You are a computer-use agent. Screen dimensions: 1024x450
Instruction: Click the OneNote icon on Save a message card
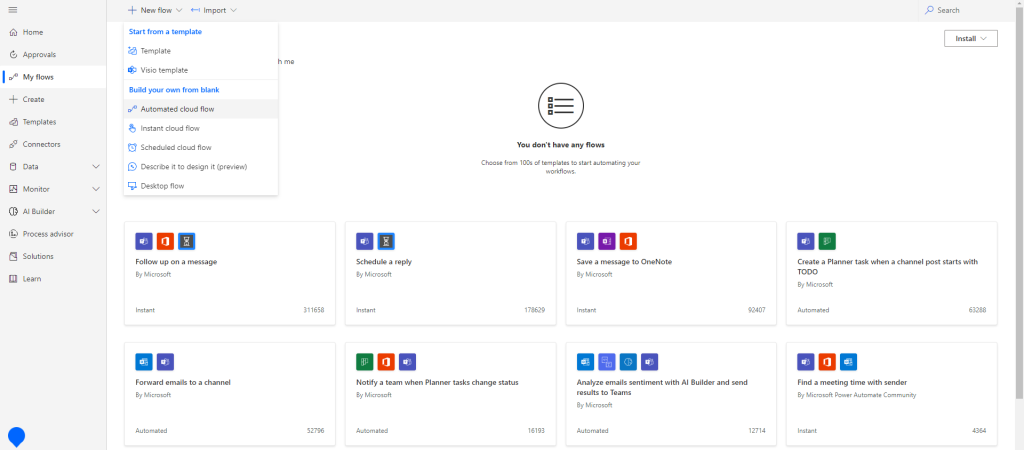[607, 241]
